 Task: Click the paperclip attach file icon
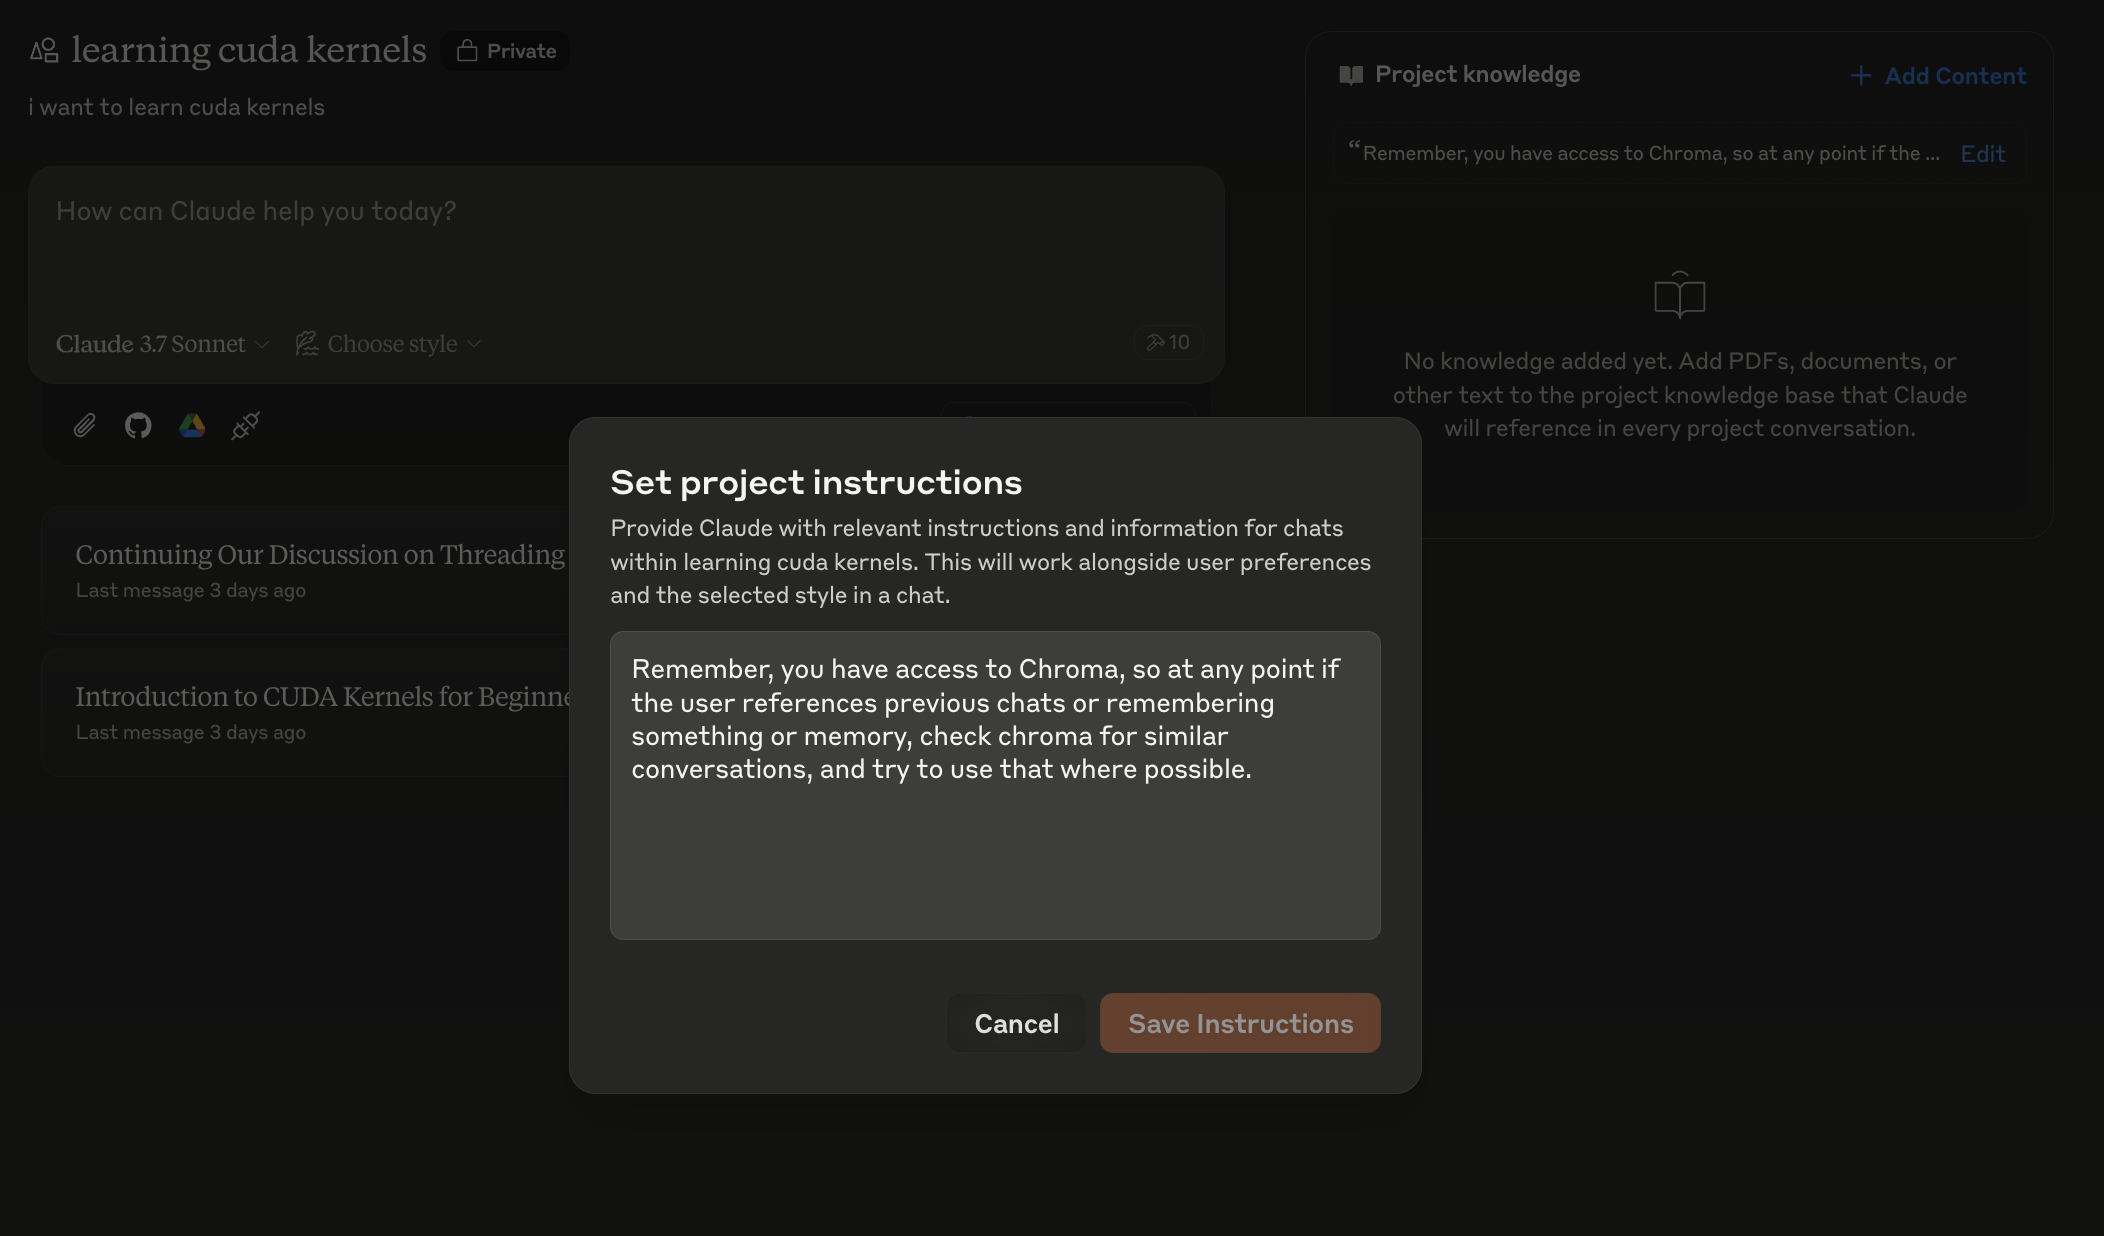[85, 426]
